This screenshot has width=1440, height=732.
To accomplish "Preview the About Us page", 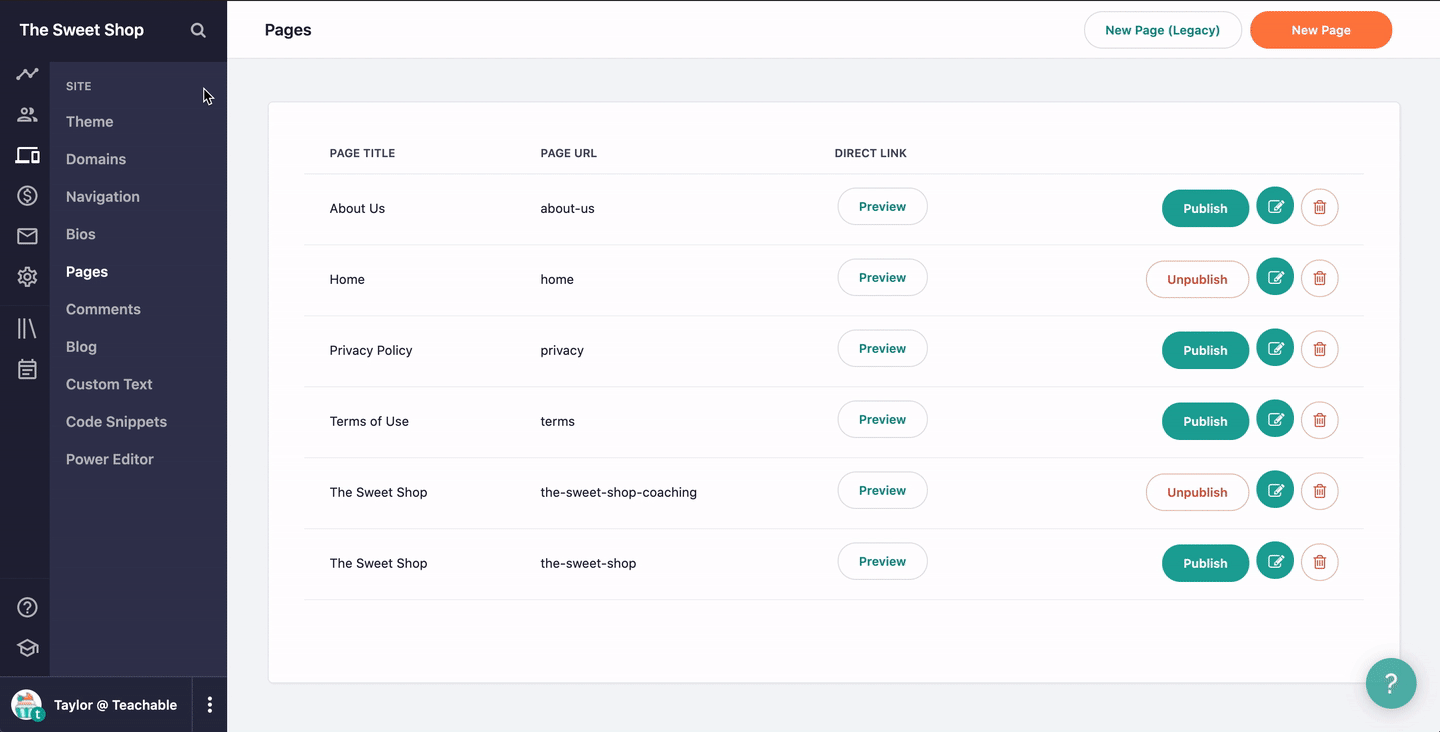I will pyautogui.click(x=882, y=207).
